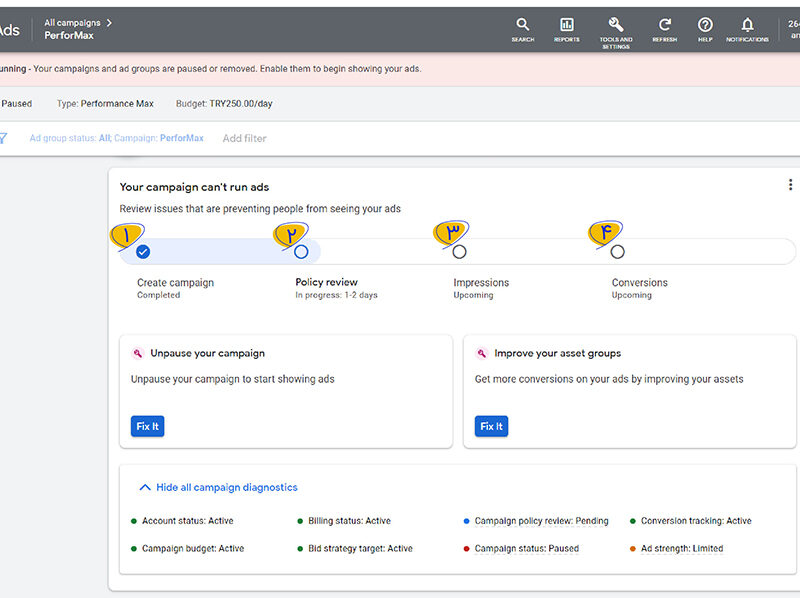Image resolution: width=800 pixels, height=598 pixels.
Task: Click the chevron next to All campaigns
Action: pos(109,22)
